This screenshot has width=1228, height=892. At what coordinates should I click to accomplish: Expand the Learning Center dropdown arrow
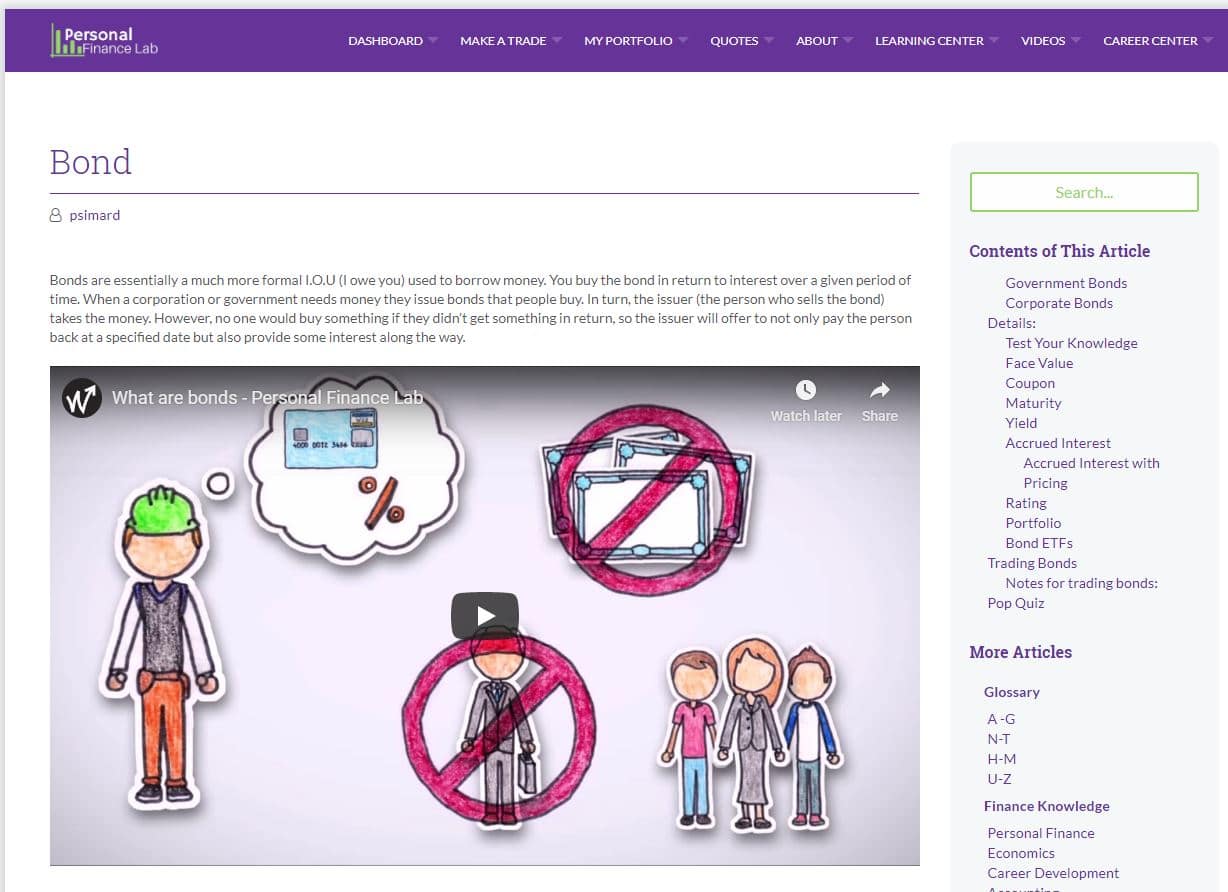pyautogui.click(x=993, y=41)
